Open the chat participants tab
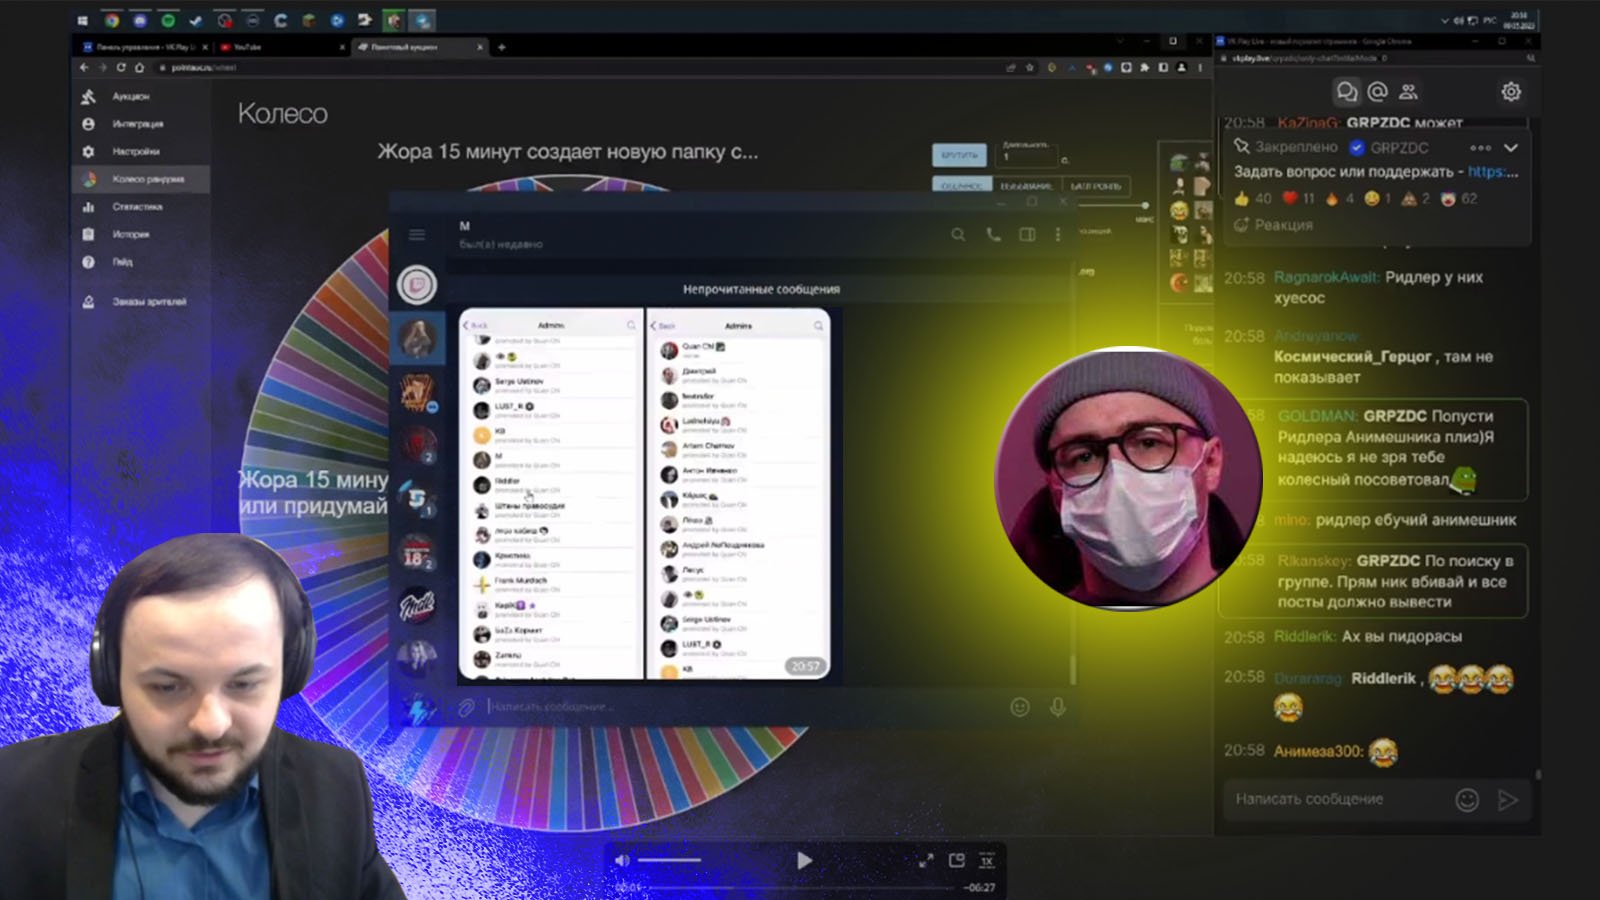 (1409, 92)
